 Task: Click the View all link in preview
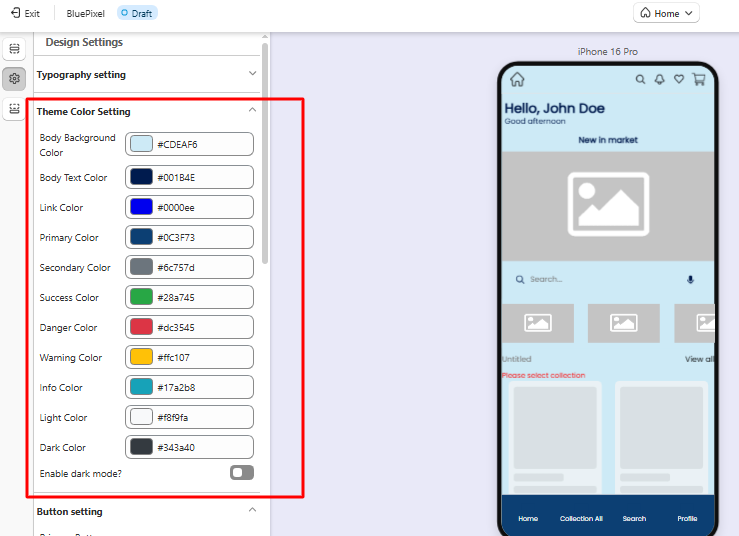coord(699,359)
